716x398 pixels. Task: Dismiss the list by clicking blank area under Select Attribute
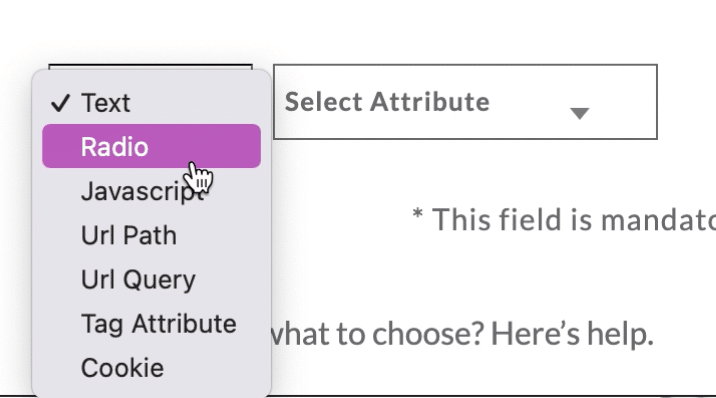pyautogui.click(x=465, y=171)
